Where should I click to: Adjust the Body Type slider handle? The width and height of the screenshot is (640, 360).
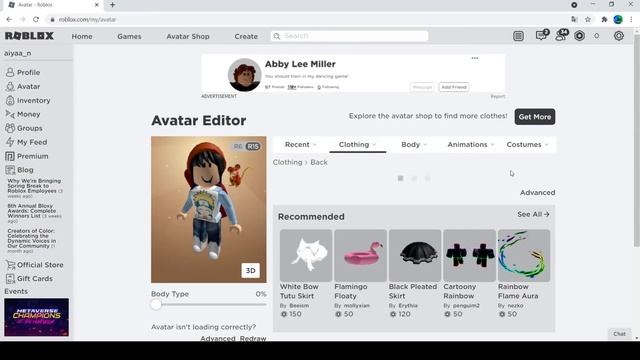coord(156,304)
